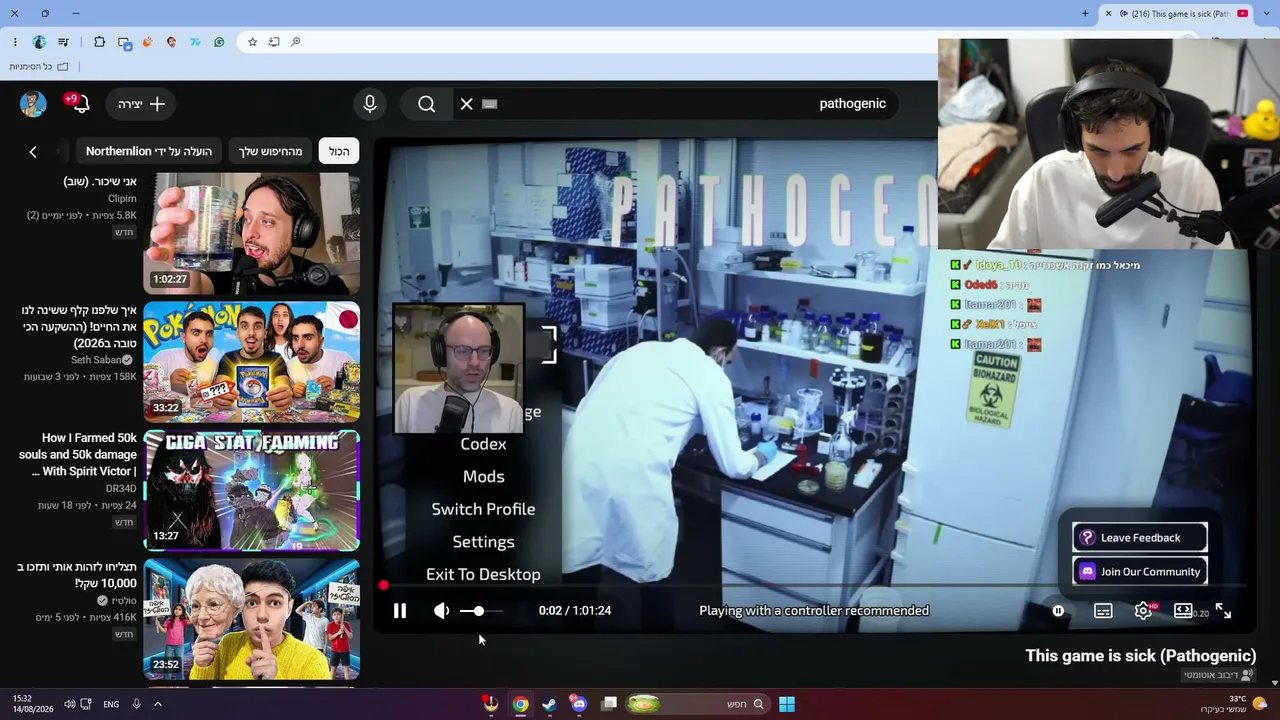Open Steam from the taskbar
1280x720 pixels.
[x=549, y=704]
